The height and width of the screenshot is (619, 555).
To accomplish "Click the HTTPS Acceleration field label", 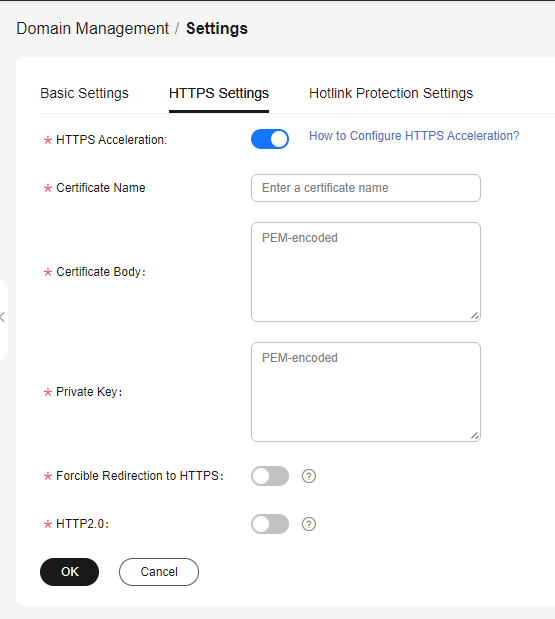I will pyautogui.click(x=112, y=140).
